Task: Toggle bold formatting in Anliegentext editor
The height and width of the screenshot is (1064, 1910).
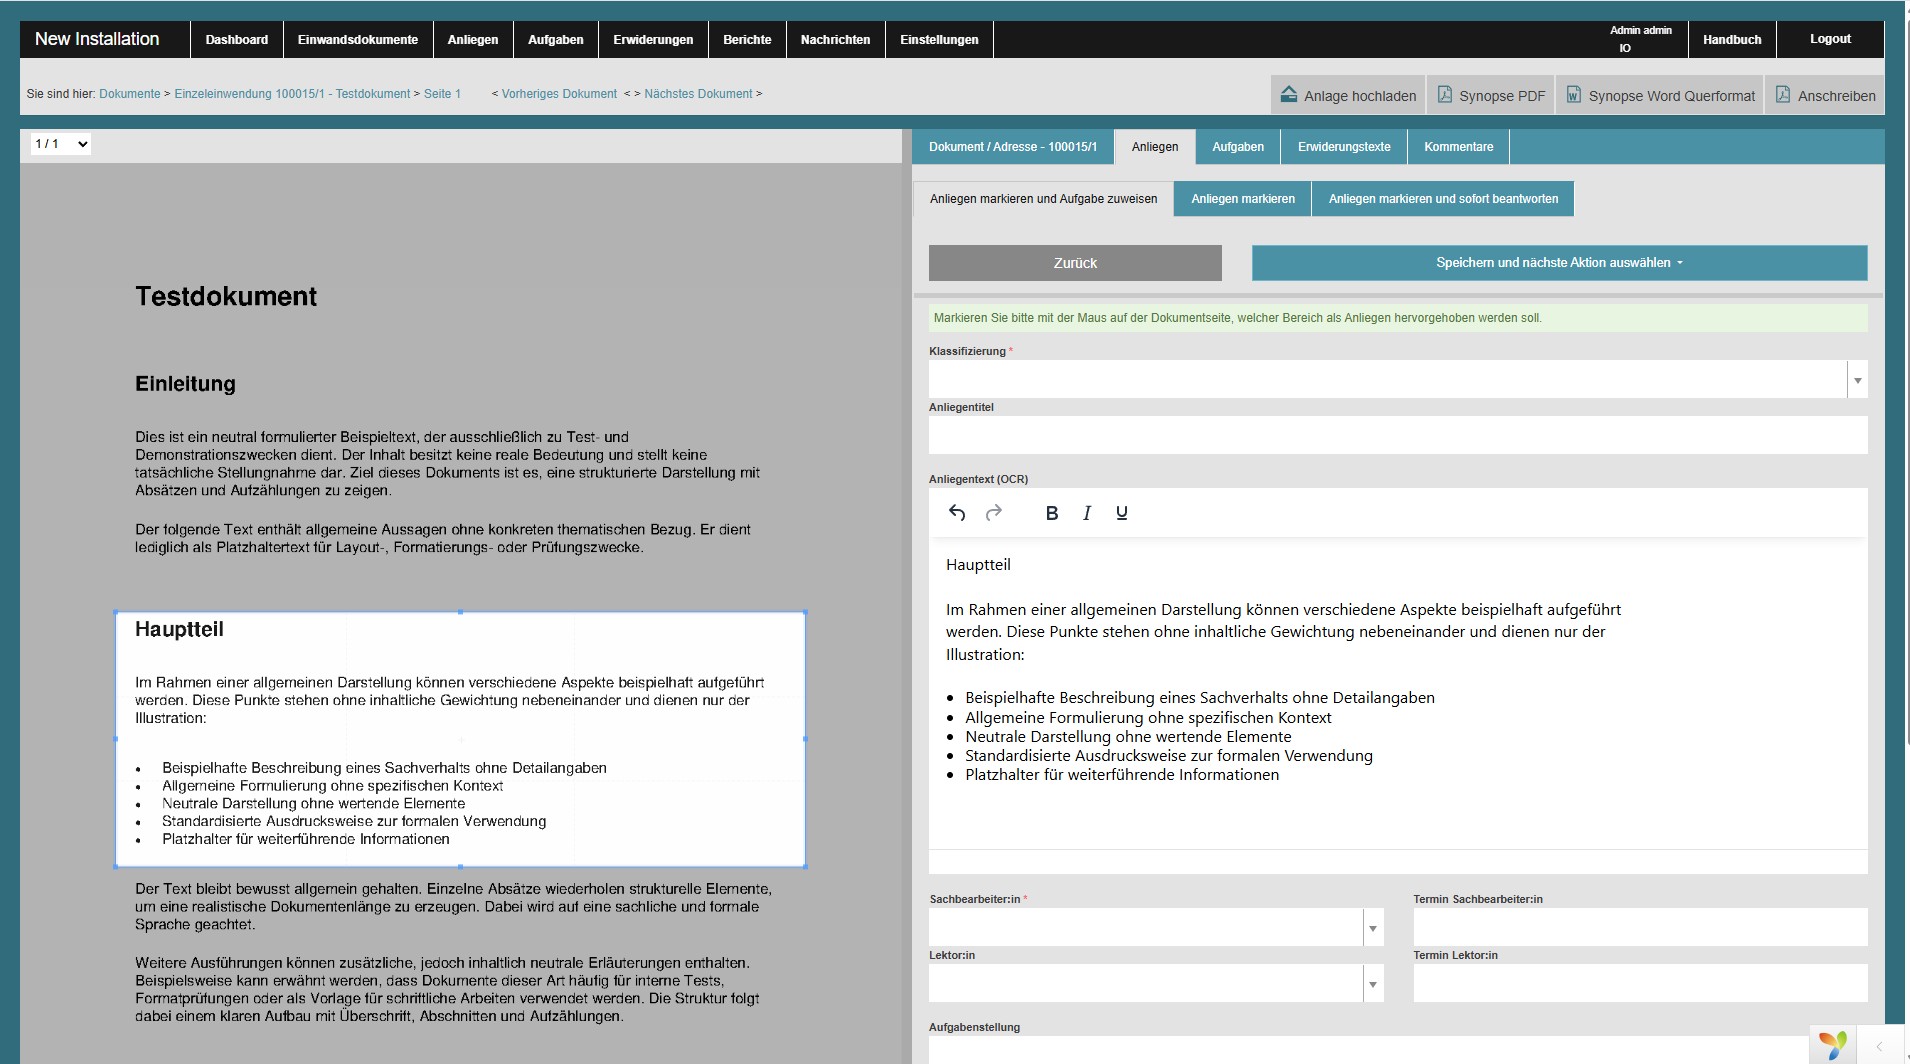Action: tap(1051, 513)
